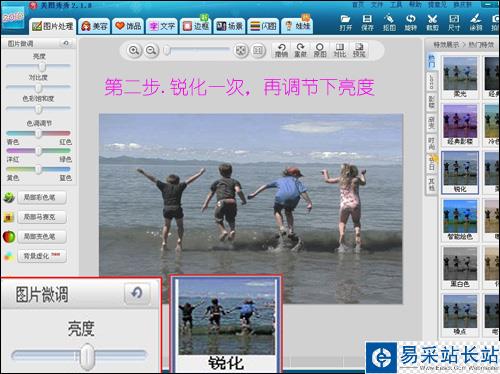This screenshot has width=500, height=374.
Task: Click the 局部变色笔 button
Action: click(42, 237)
